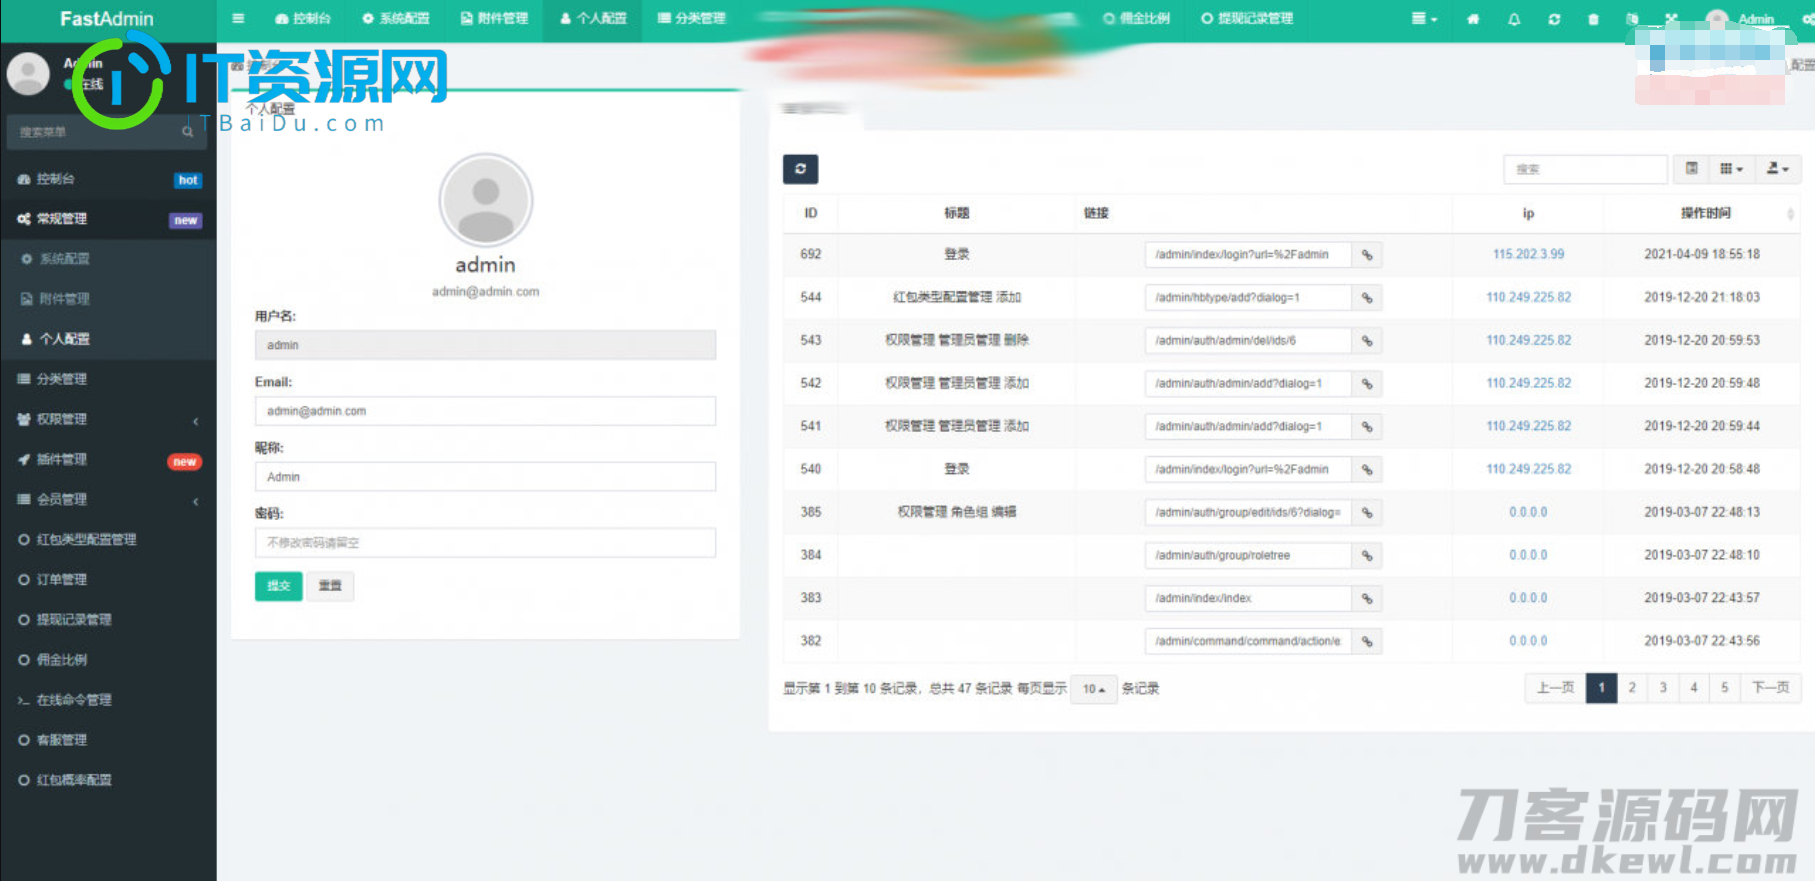Click link icon for row 544
1815x881 pixels.
pos(1367,298)
